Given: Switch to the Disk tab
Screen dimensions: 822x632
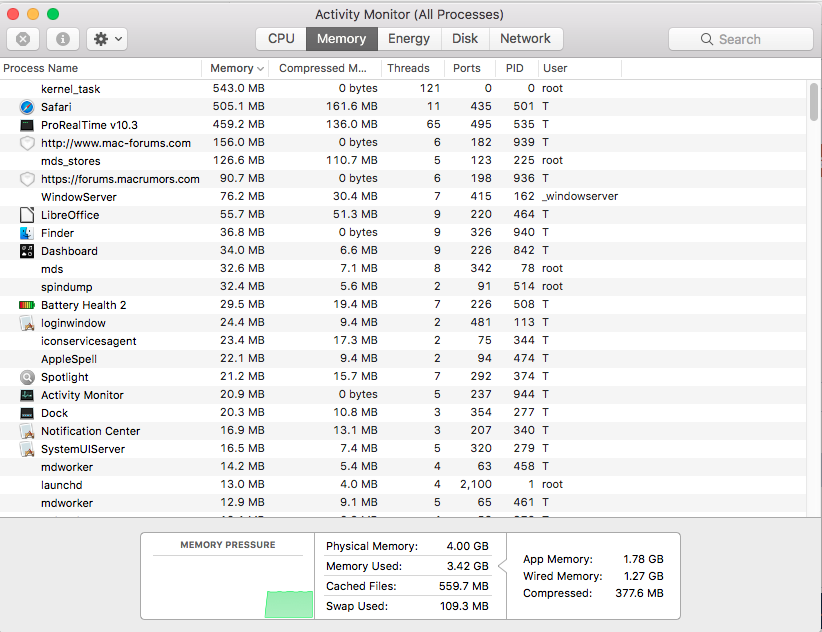Looking at the screenshot, I should point(465,39).
